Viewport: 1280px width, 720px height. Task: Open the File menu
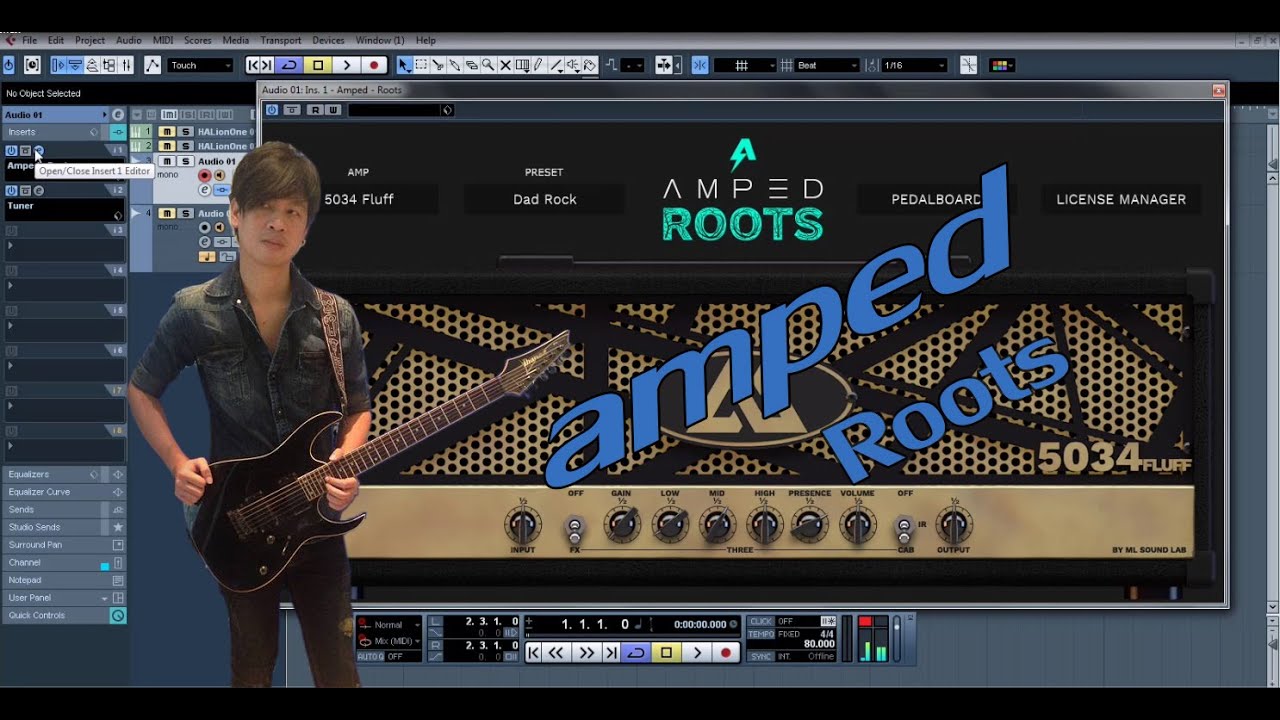pyautogui.click(x=29, y=40)
